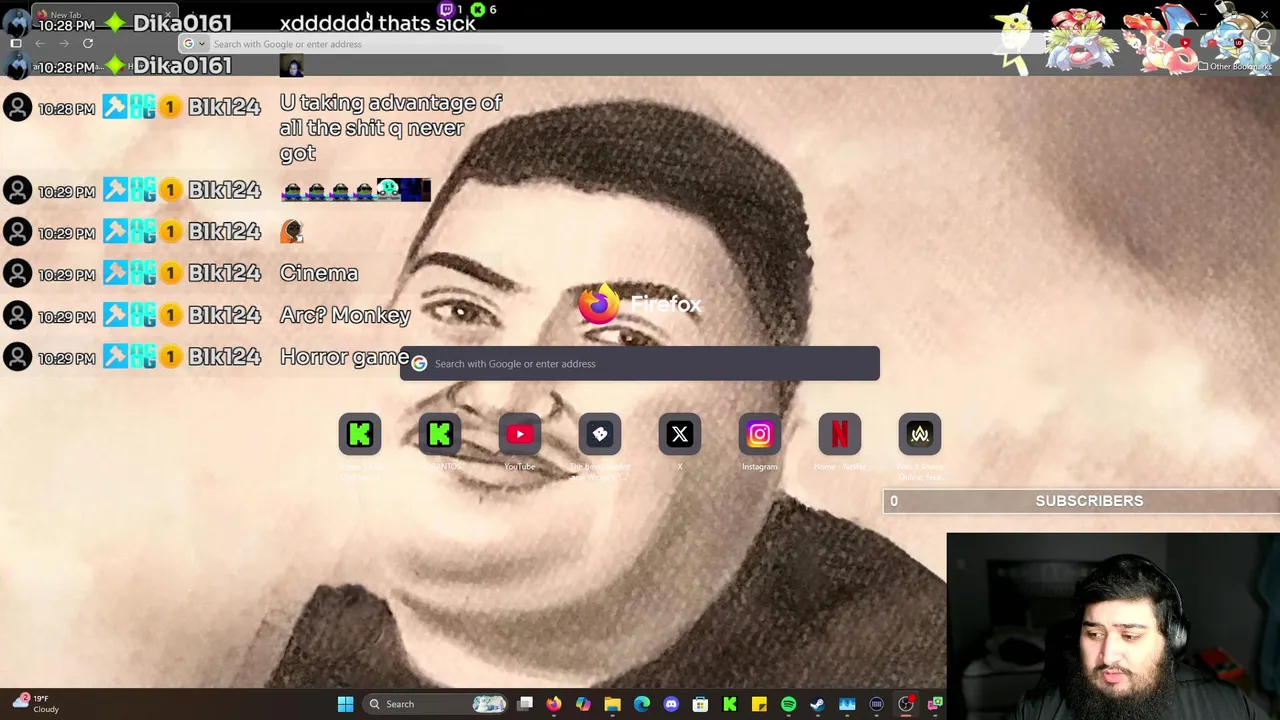Open OBS Studio from the taskbar
The width and height of the screenshot is (1280, 720).
(x=906, y=704)
